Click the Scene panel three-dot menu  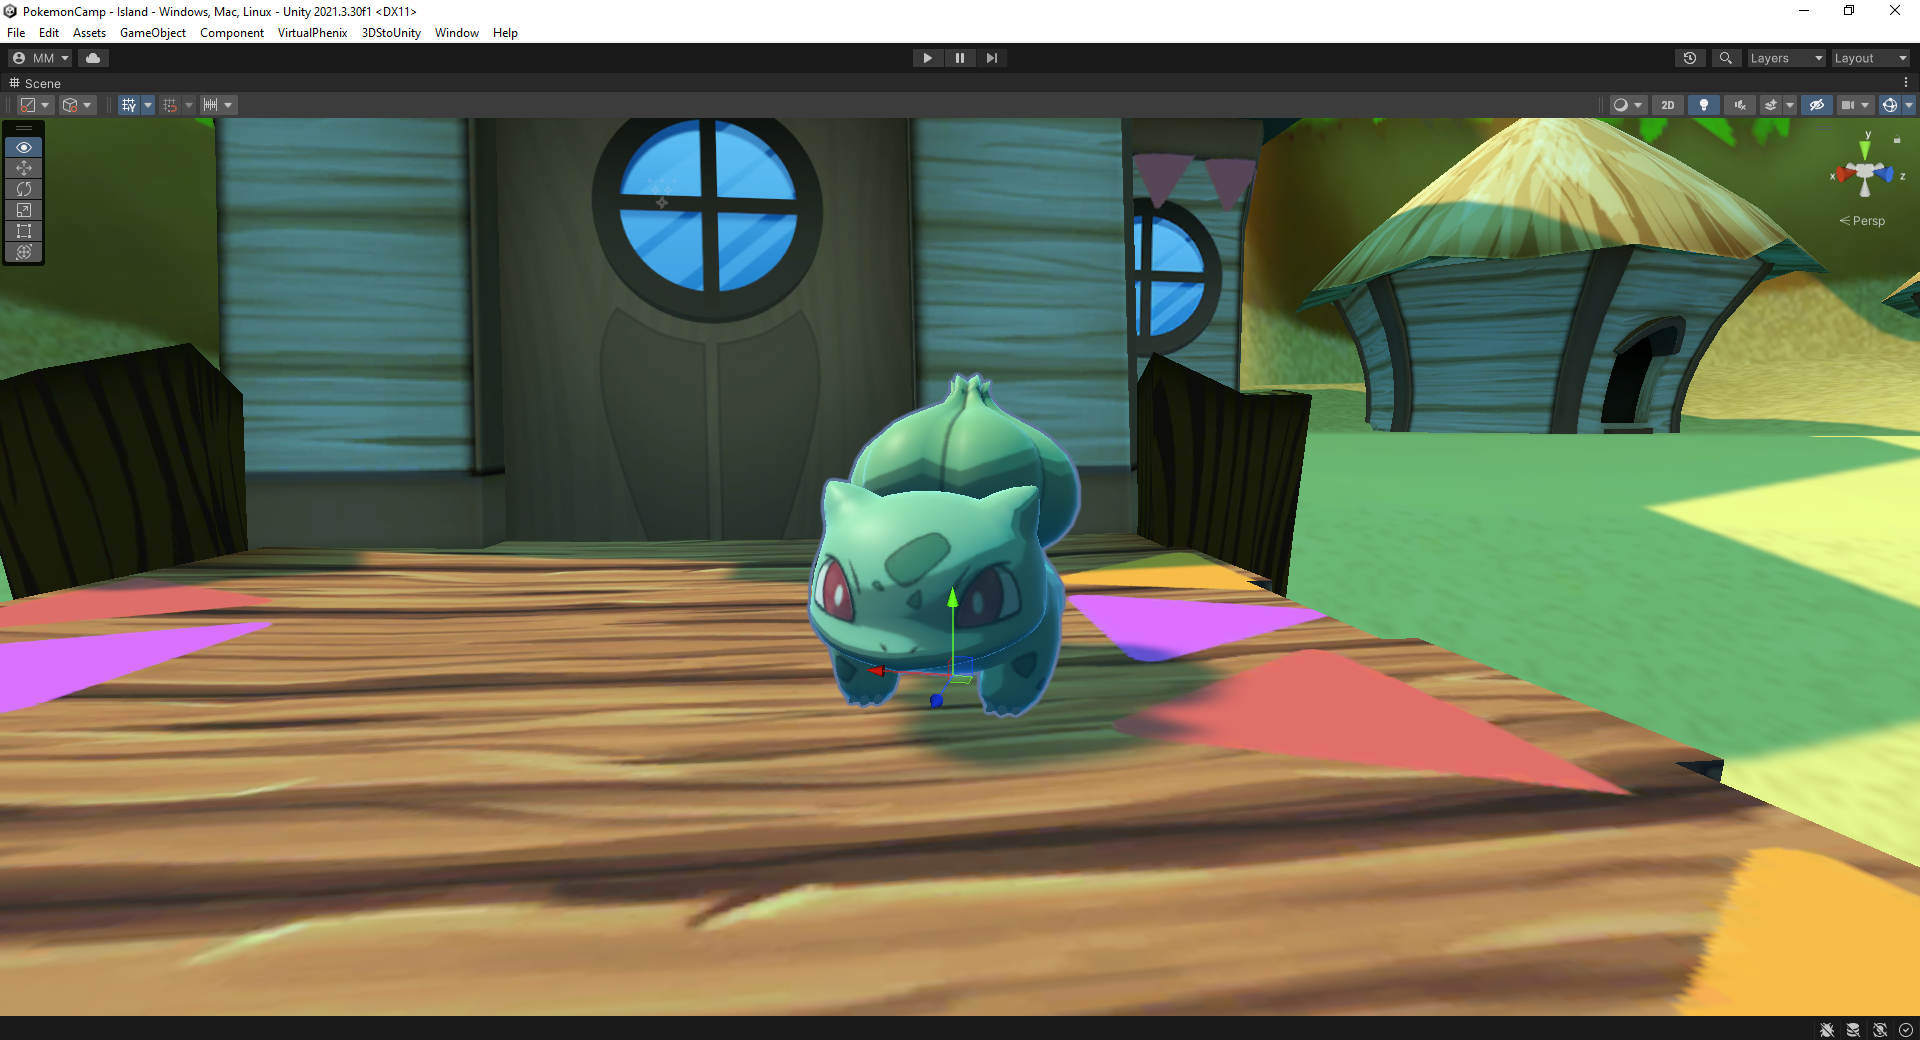(x=1906, y=83)
